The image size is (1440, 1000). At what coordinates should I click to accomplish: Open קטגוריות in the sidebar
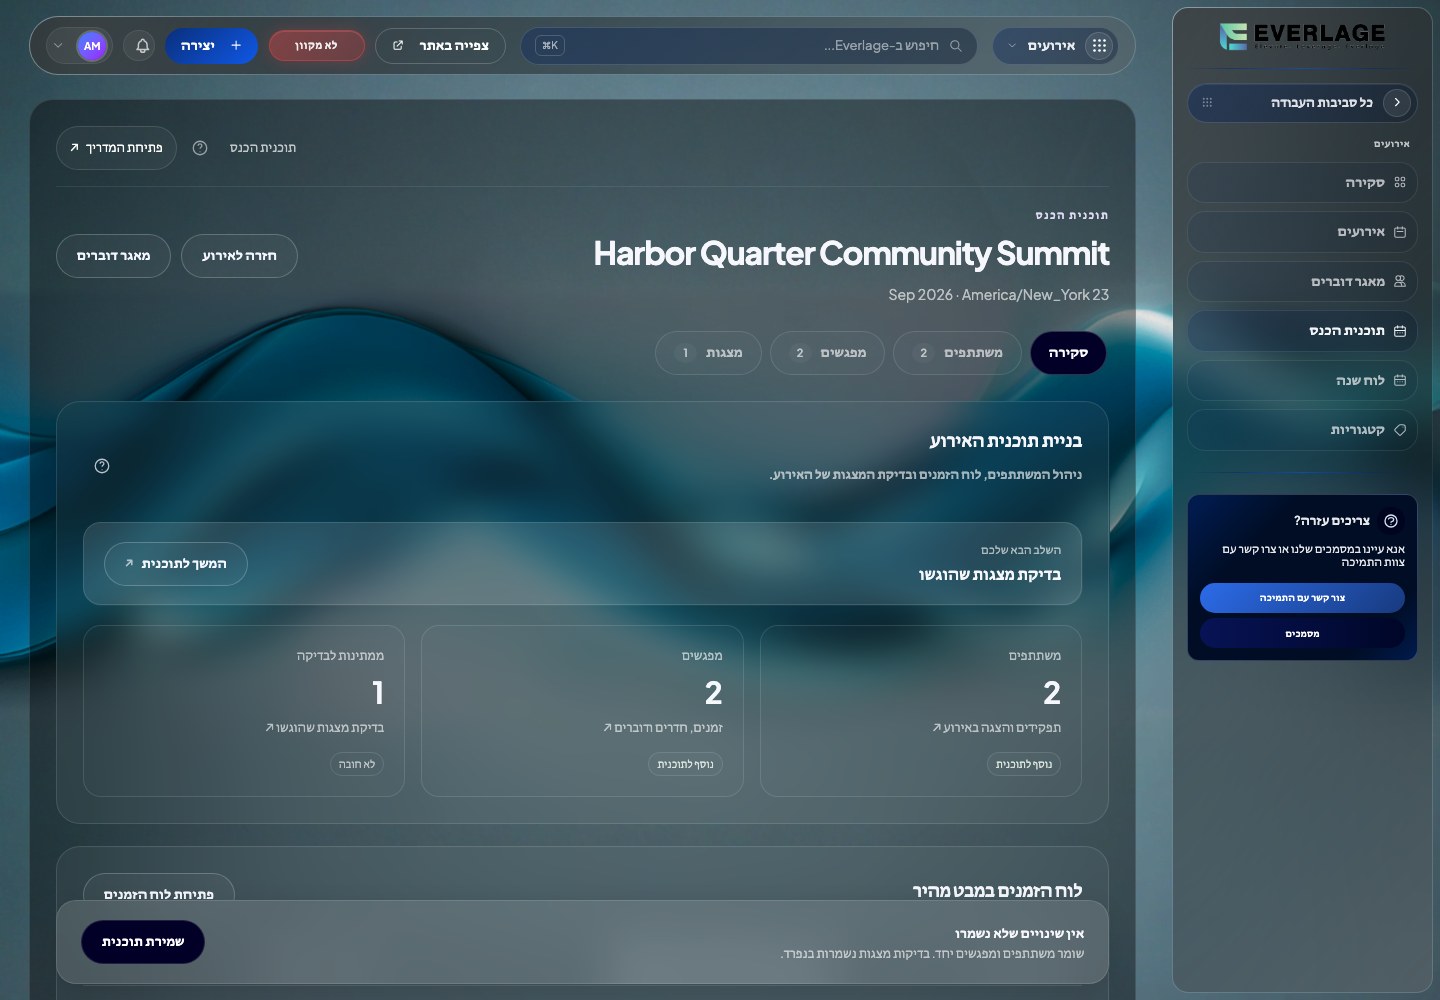(x=1302, y=430)
